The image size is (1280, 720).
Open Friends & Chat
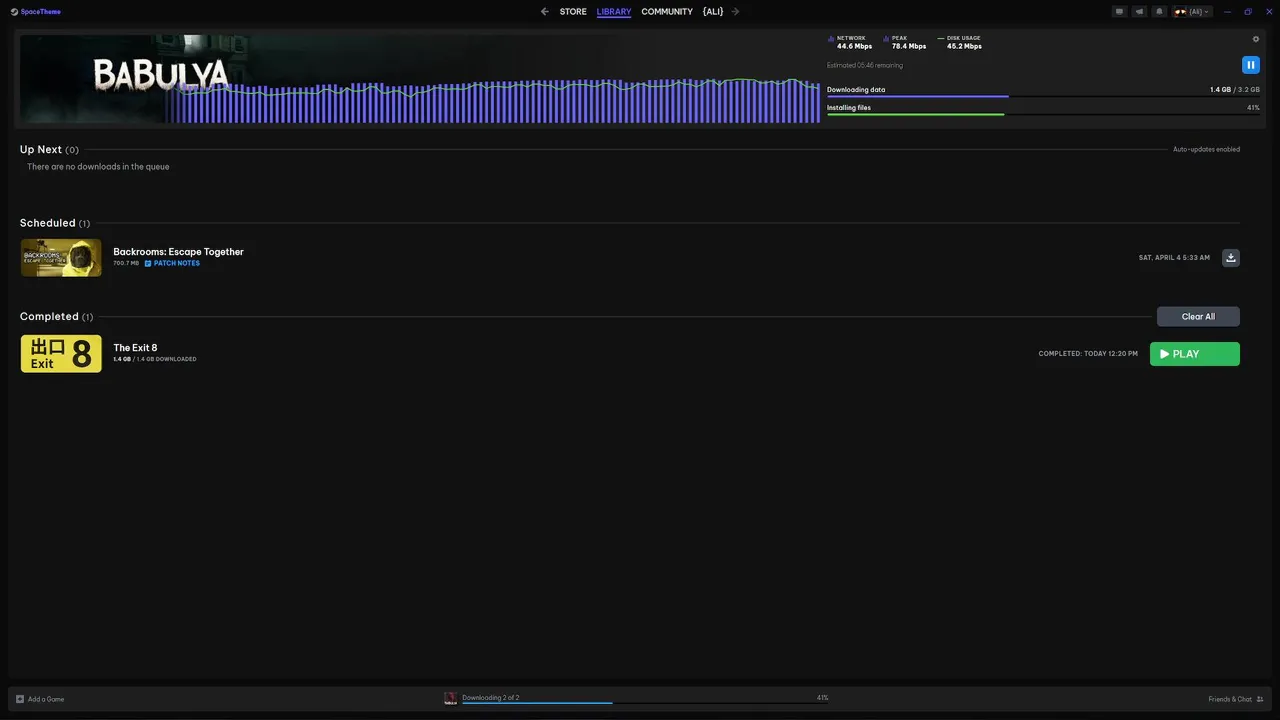click(x=1236, y=699)
